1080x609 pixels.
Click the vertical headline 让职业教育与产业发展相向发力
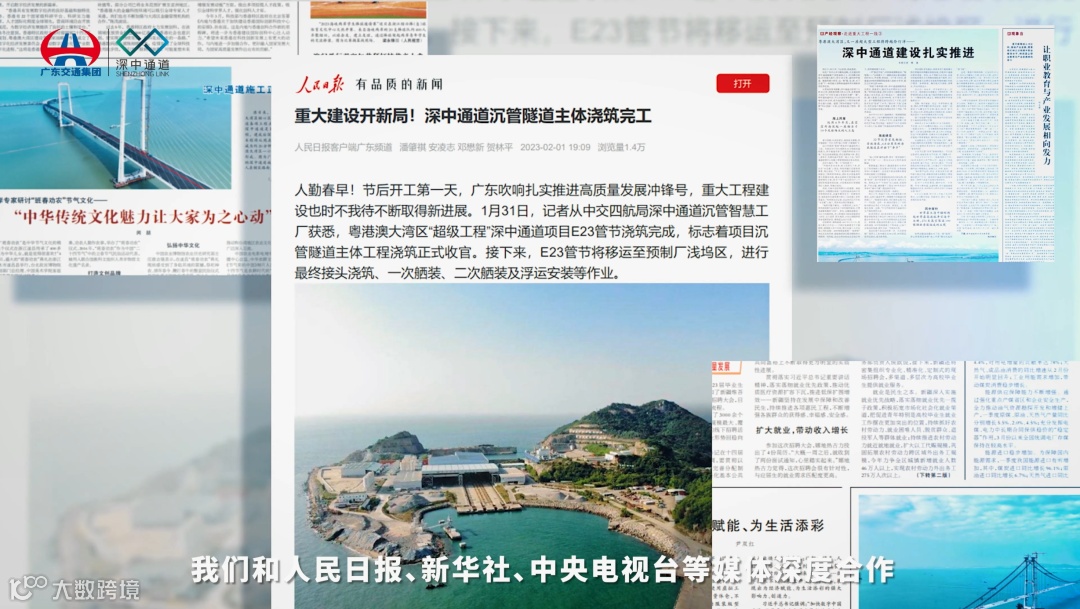coord(1046,105)
